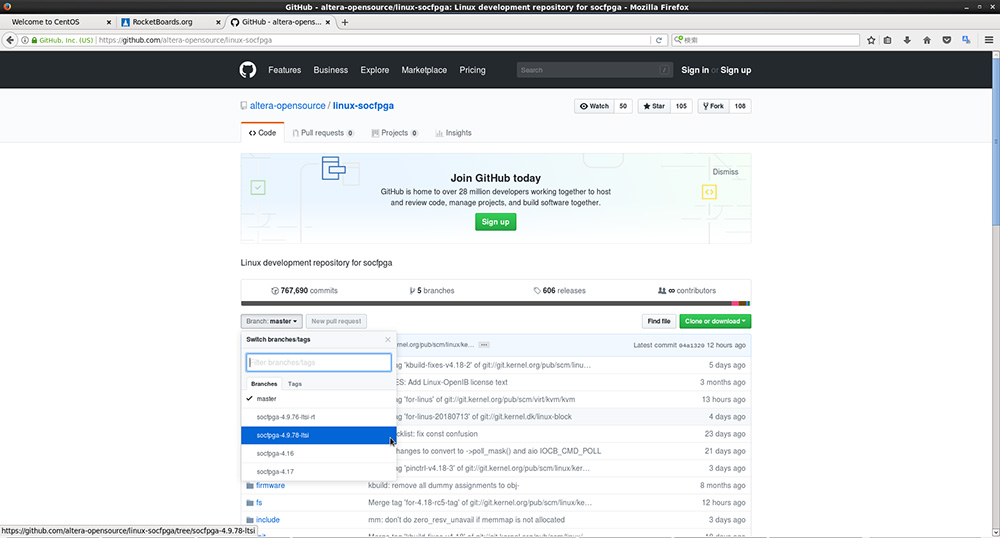The image size is (1000, 538).
Task: Expand commit message ellipsis button
Action: pos(484,345)
